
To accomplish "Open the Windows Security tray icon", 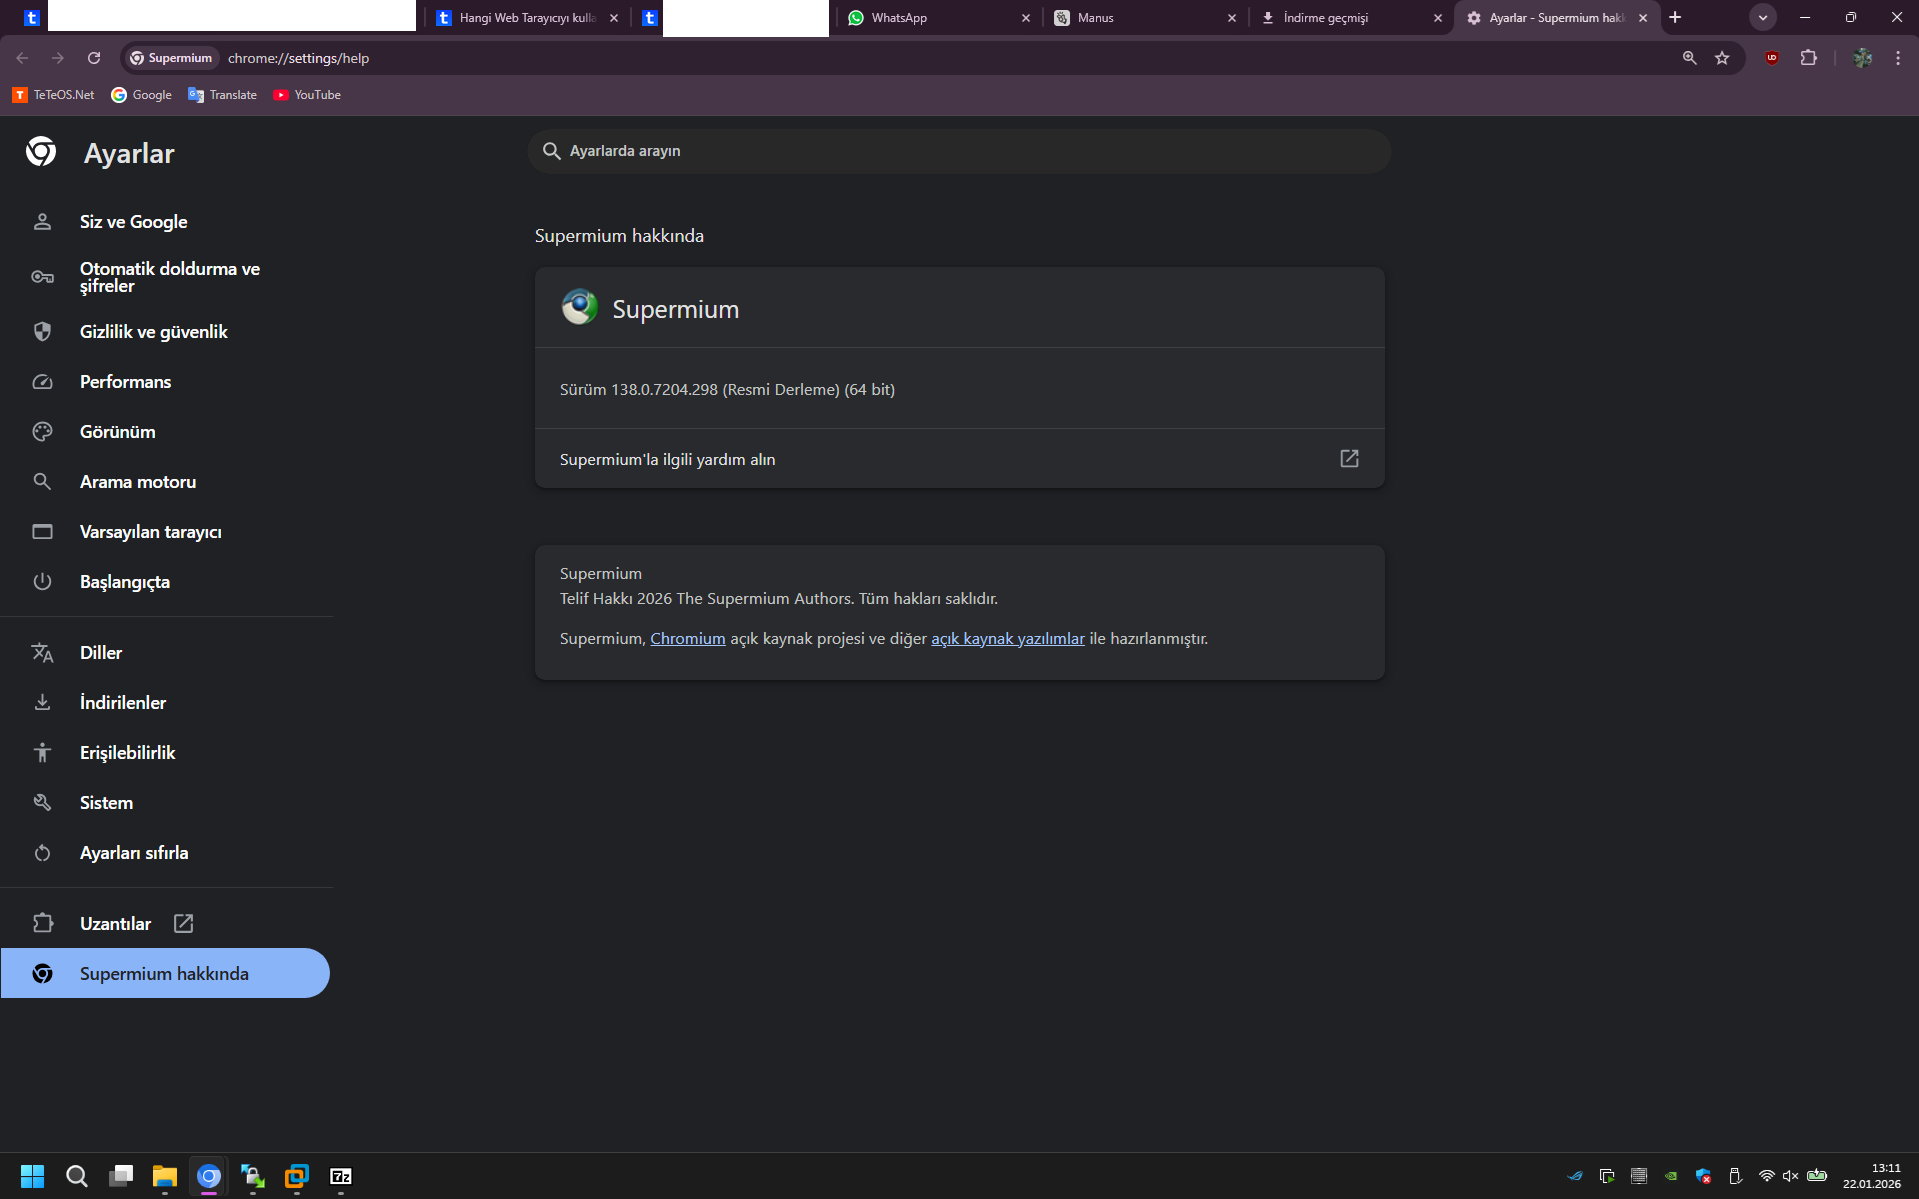I will 1703,1176.
